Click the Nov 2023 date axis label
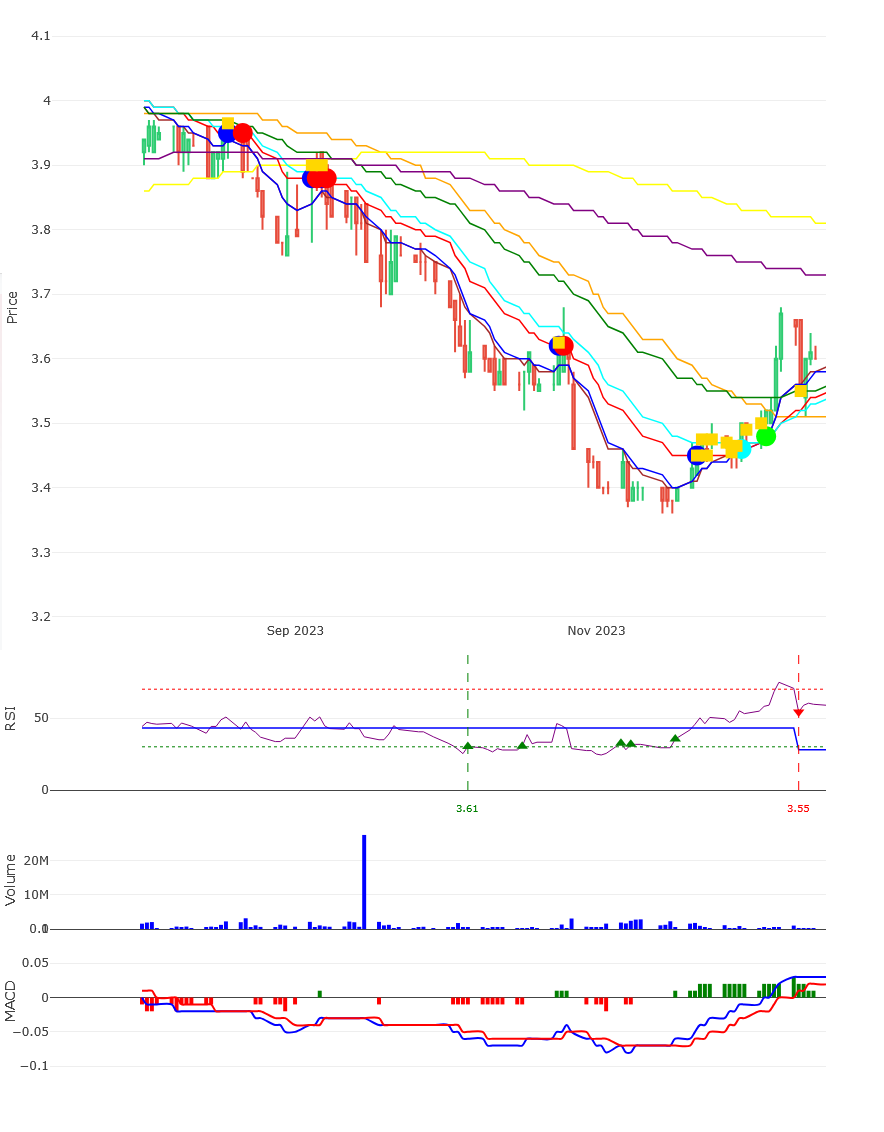Image resolution: width=884 pixels, height=1132 pixels. click(596, 630)
